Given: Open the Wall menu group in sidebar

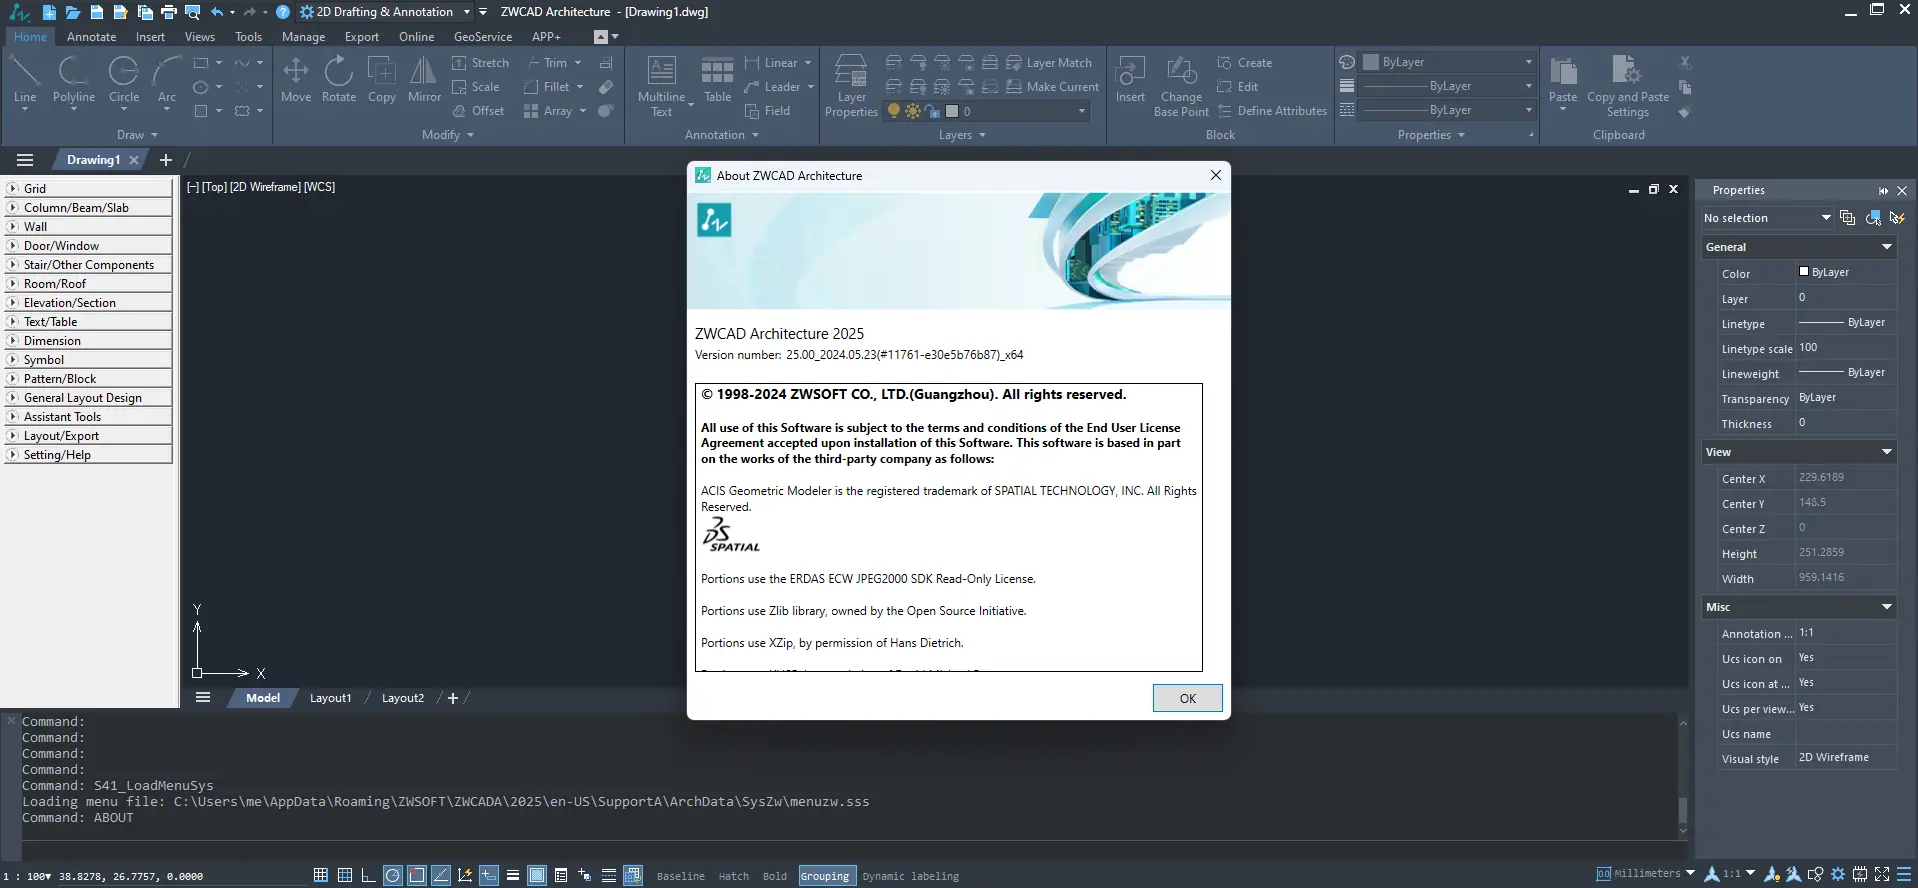Looking at the screenshot, I should 88,227.
